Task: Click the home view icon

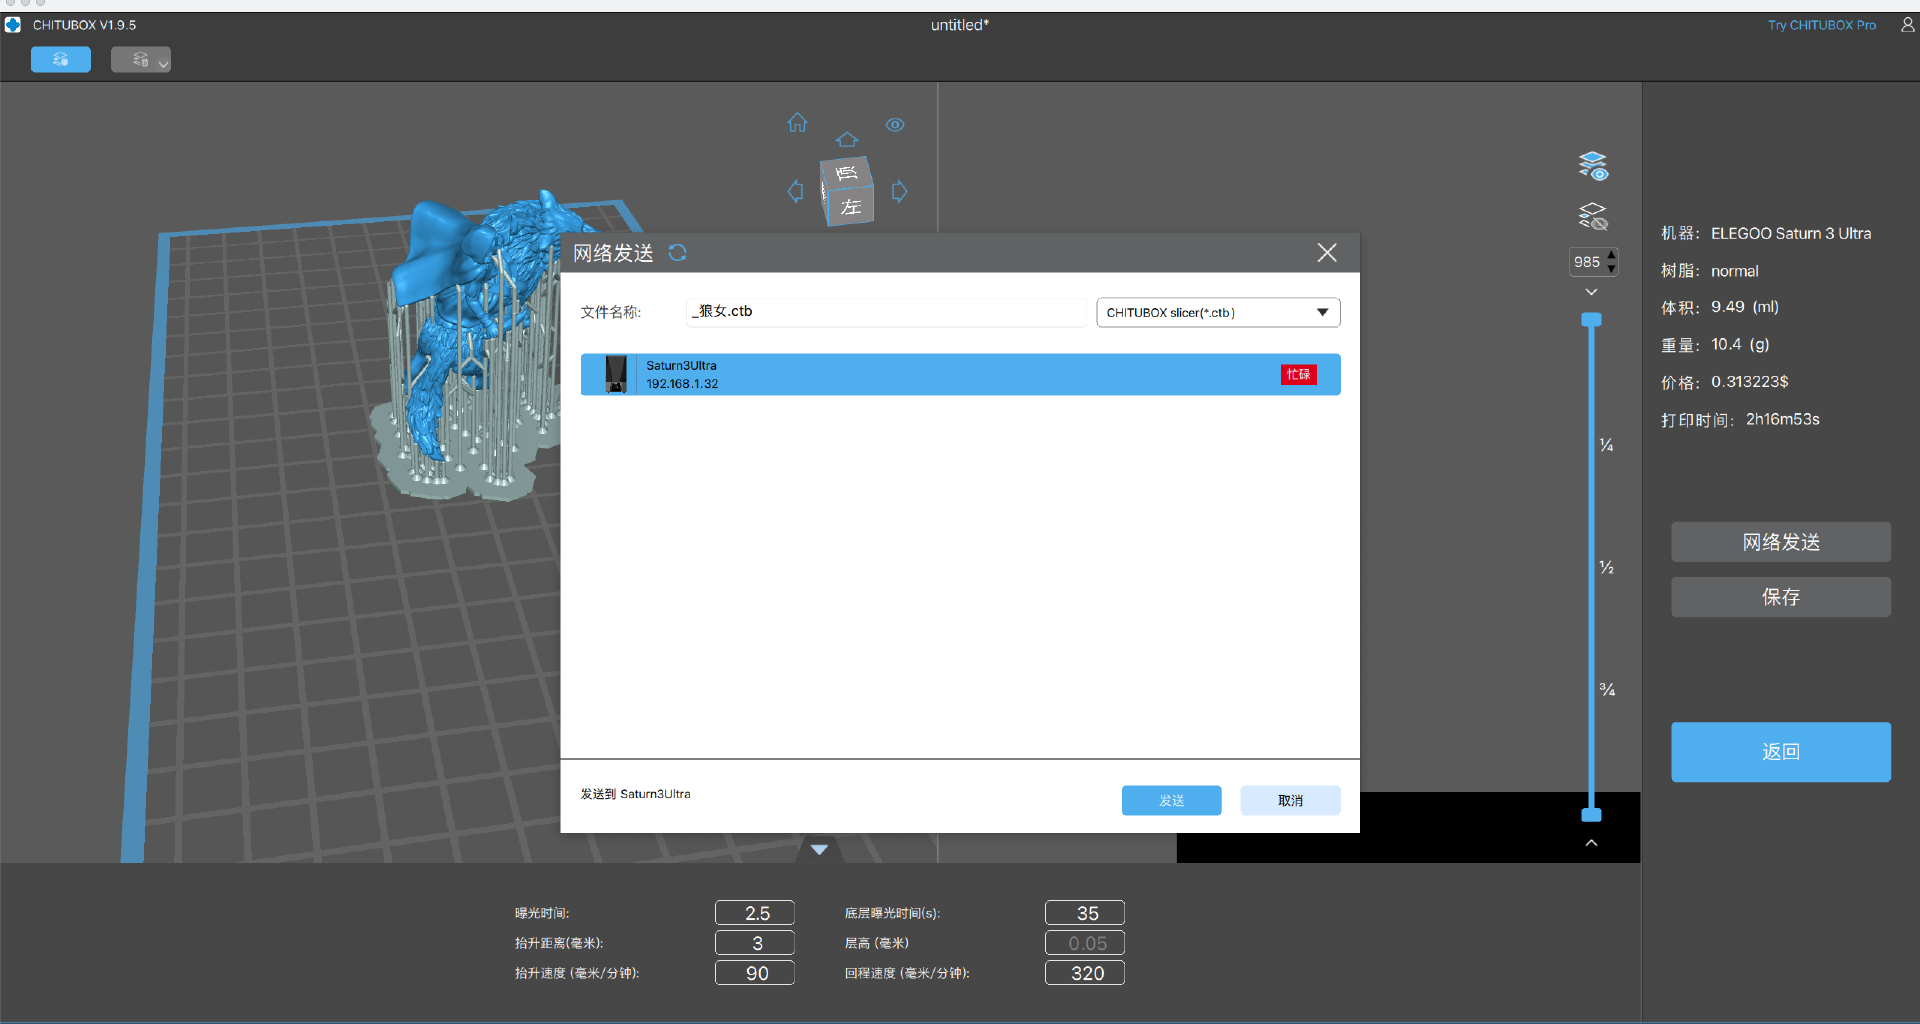Action: pos(797,123)
